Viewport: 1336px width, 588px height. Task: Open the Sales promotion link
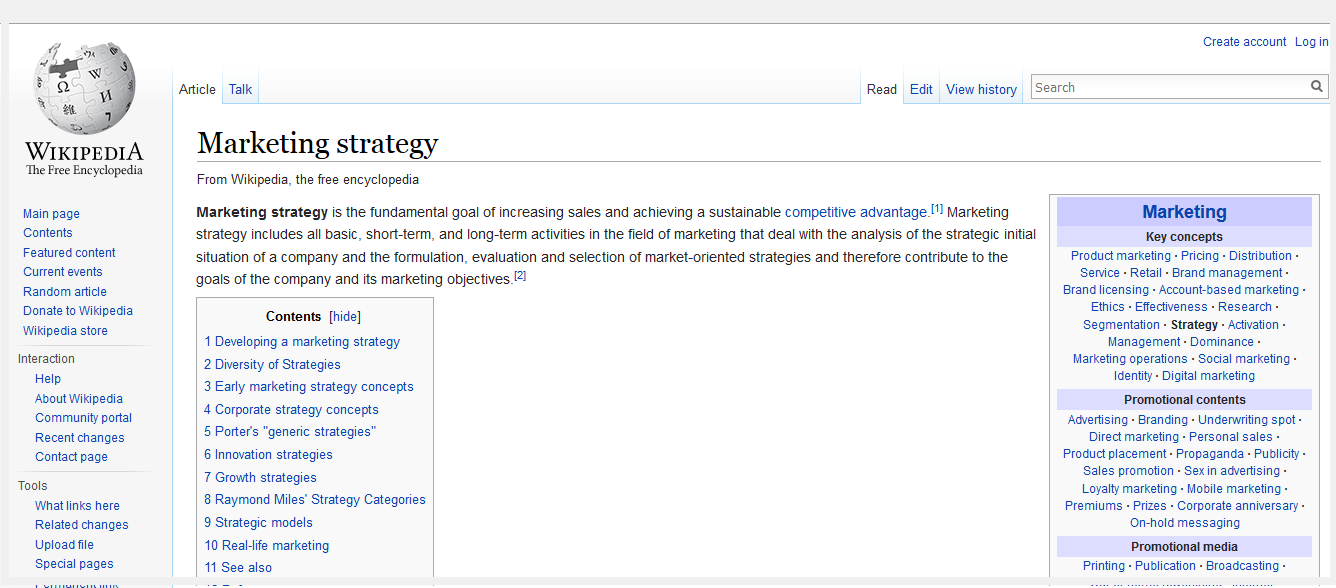tap(1128, 471)
